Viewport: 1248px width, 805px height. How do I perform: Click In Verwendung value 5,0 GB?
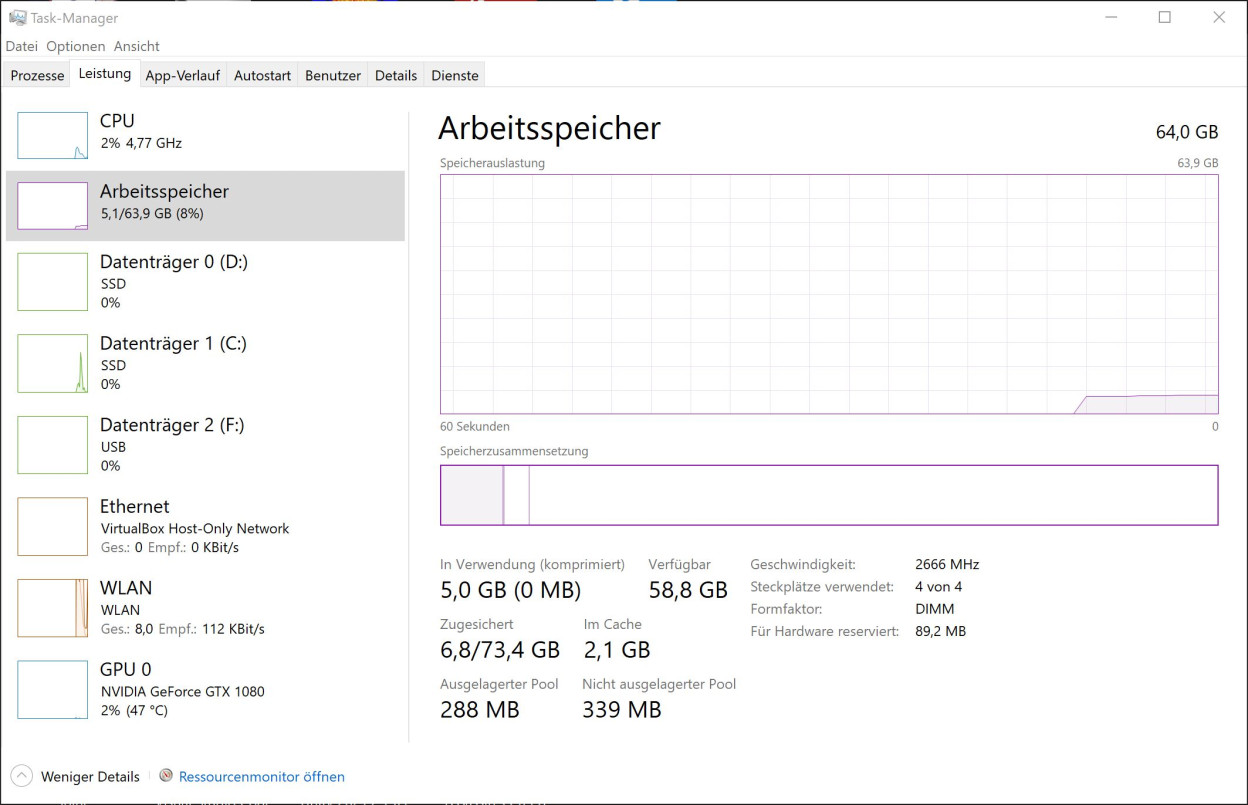(510, 590)
